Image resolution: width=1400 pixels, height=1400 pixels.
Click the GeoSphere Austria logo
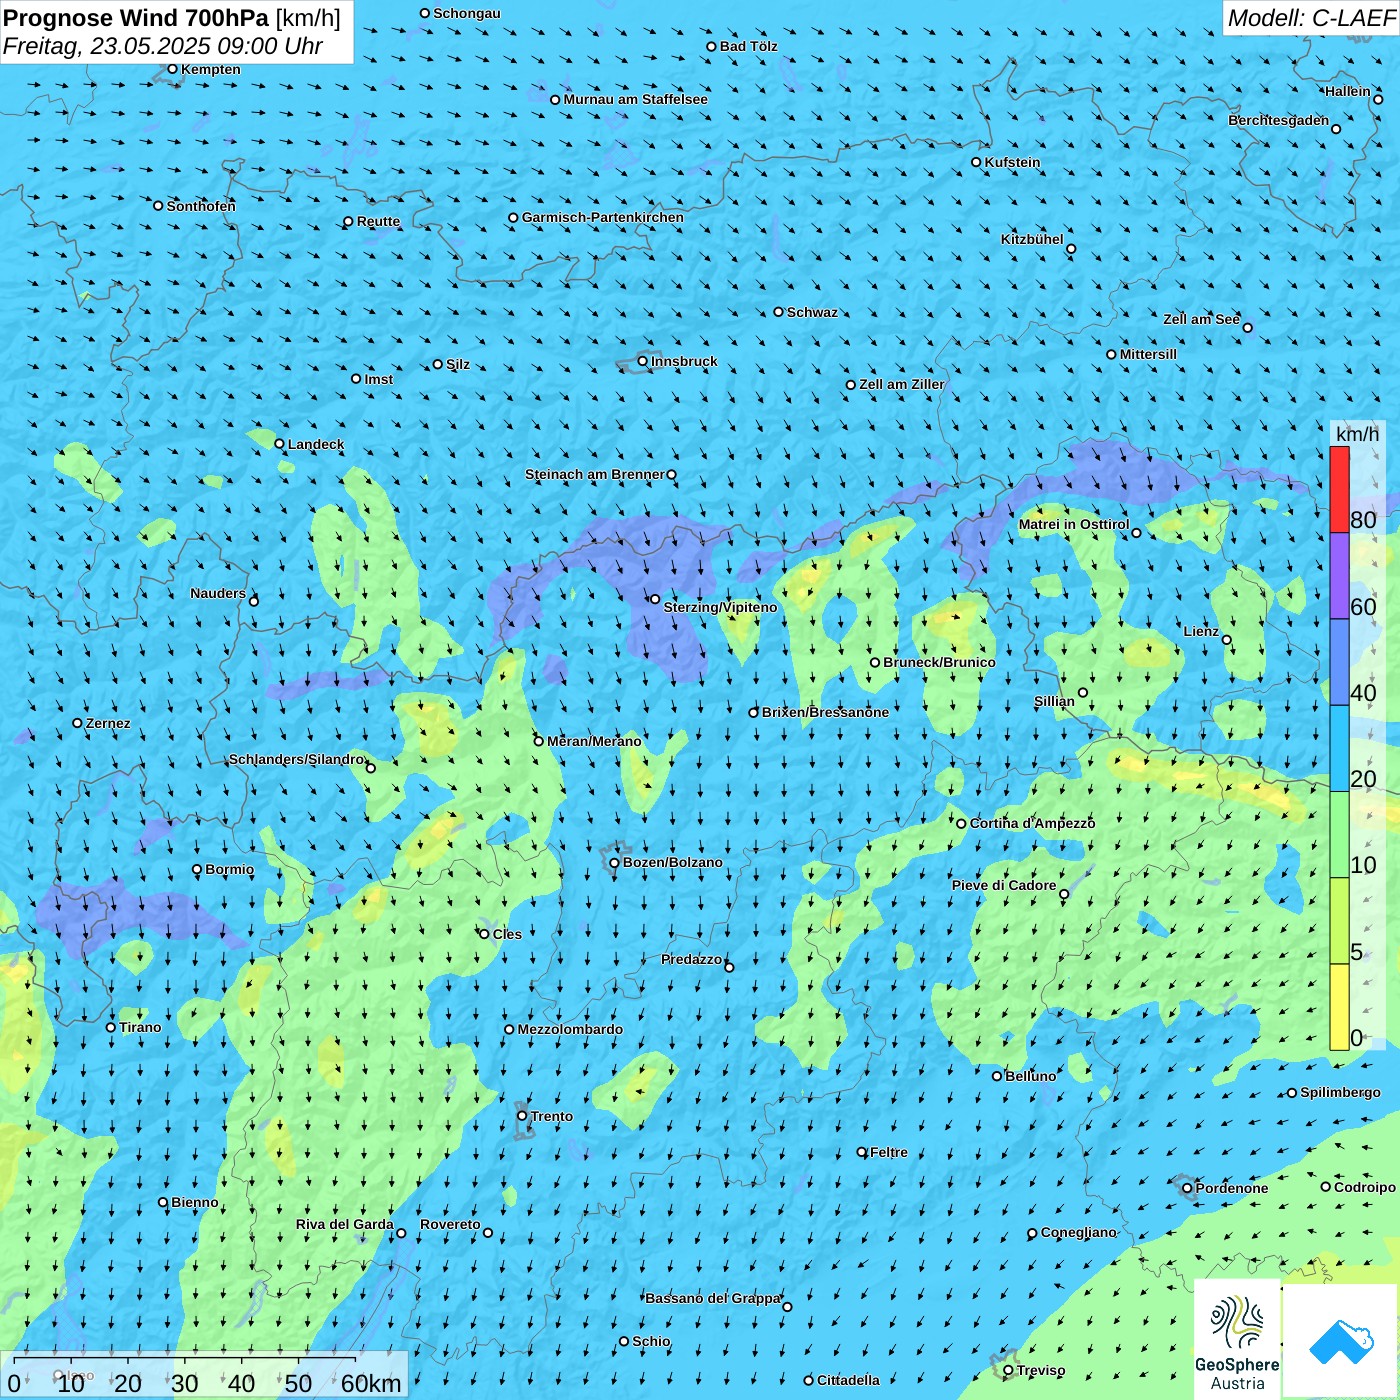pyautogui.click(x=1237, y=1338)
